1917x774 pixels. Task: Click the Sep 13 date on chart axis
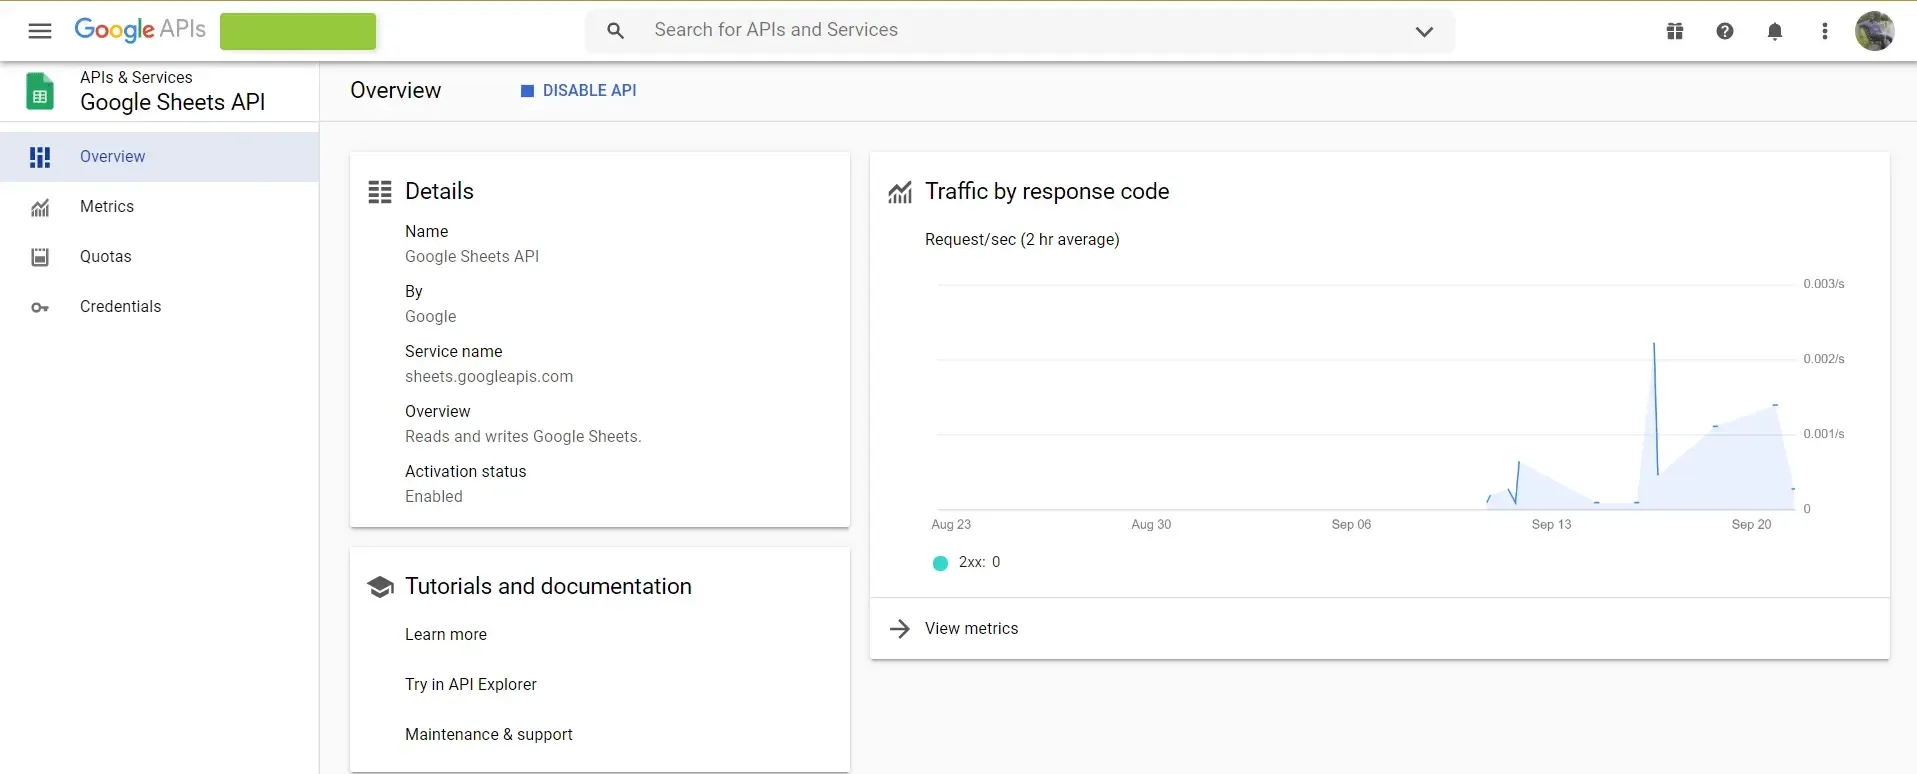click(1552, 525)
